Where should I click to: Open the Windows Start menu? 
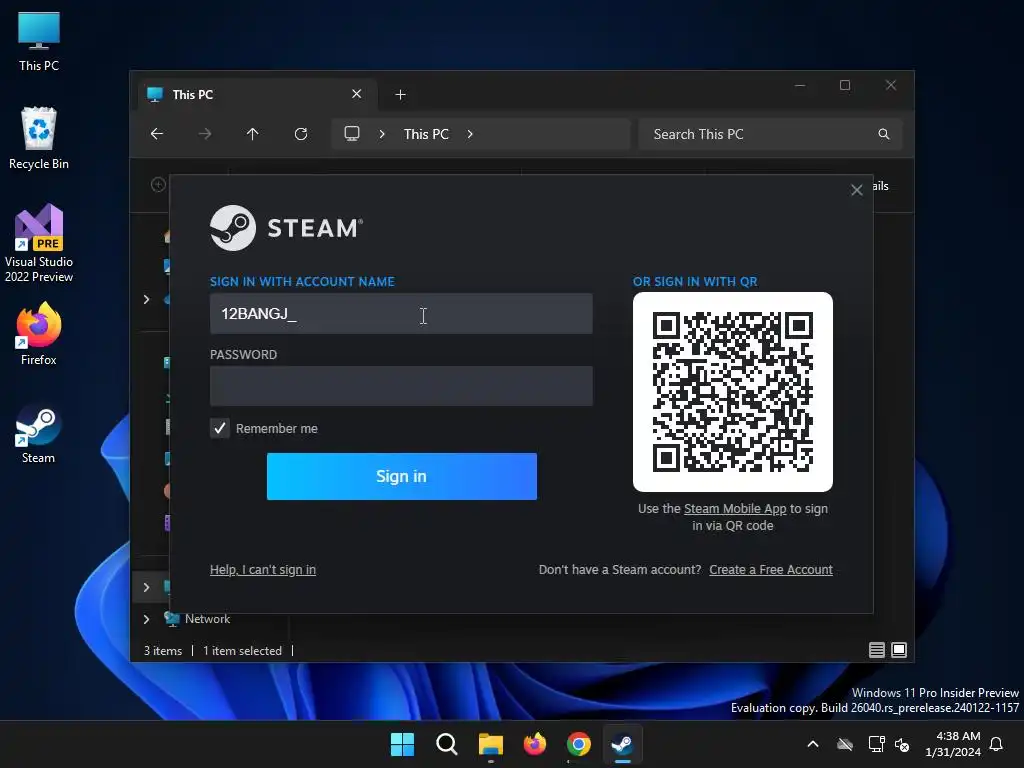pos(402,744)
